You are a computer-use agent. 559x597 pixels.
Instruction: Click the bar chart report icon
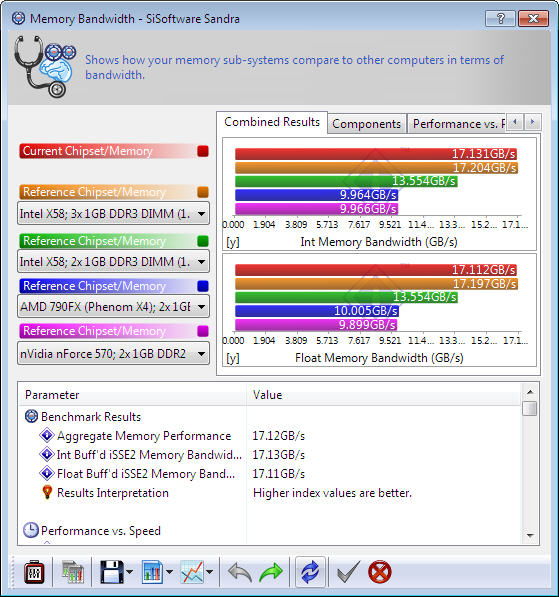[x=152, y=571]
